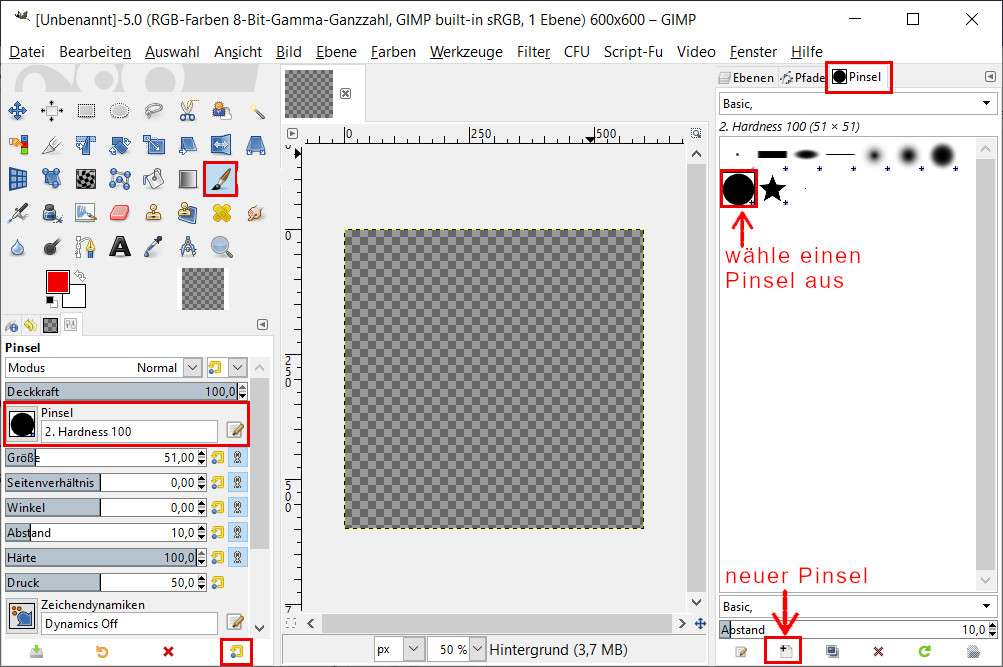
Task: Close the image tab thumbnail
Action: pyautogui.click(x=345, y=93)
